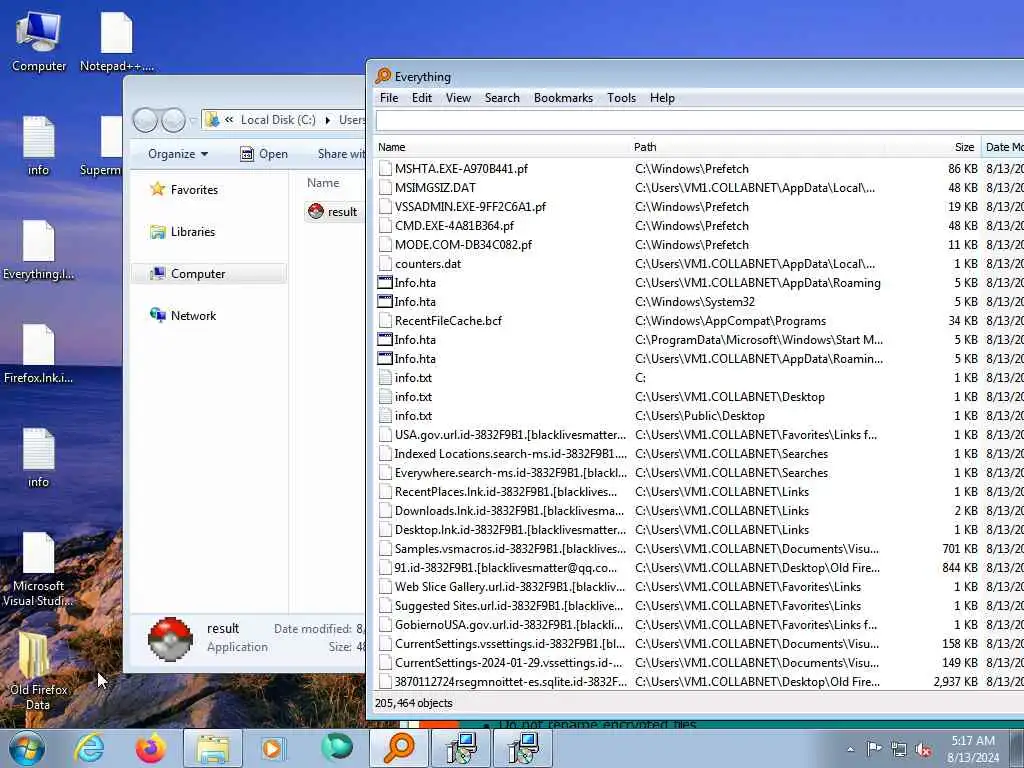Click the Name column header in Explorer
The image size is (1024, 768).
click(x=323, y=183)
